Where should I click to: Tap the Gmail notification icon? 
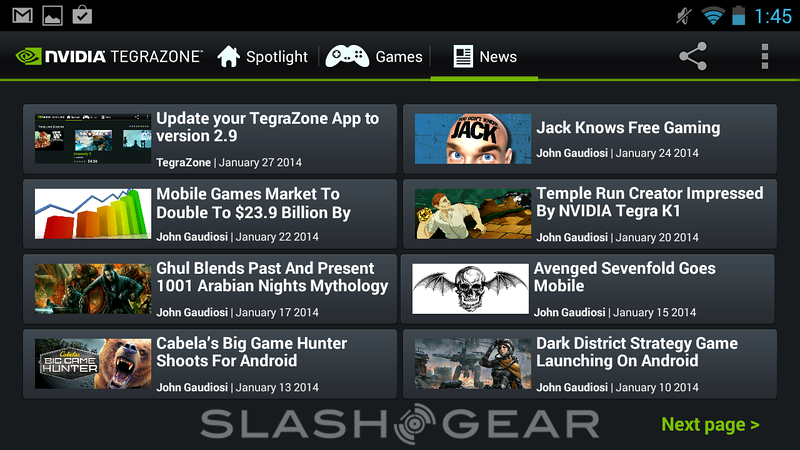(22, 15)
